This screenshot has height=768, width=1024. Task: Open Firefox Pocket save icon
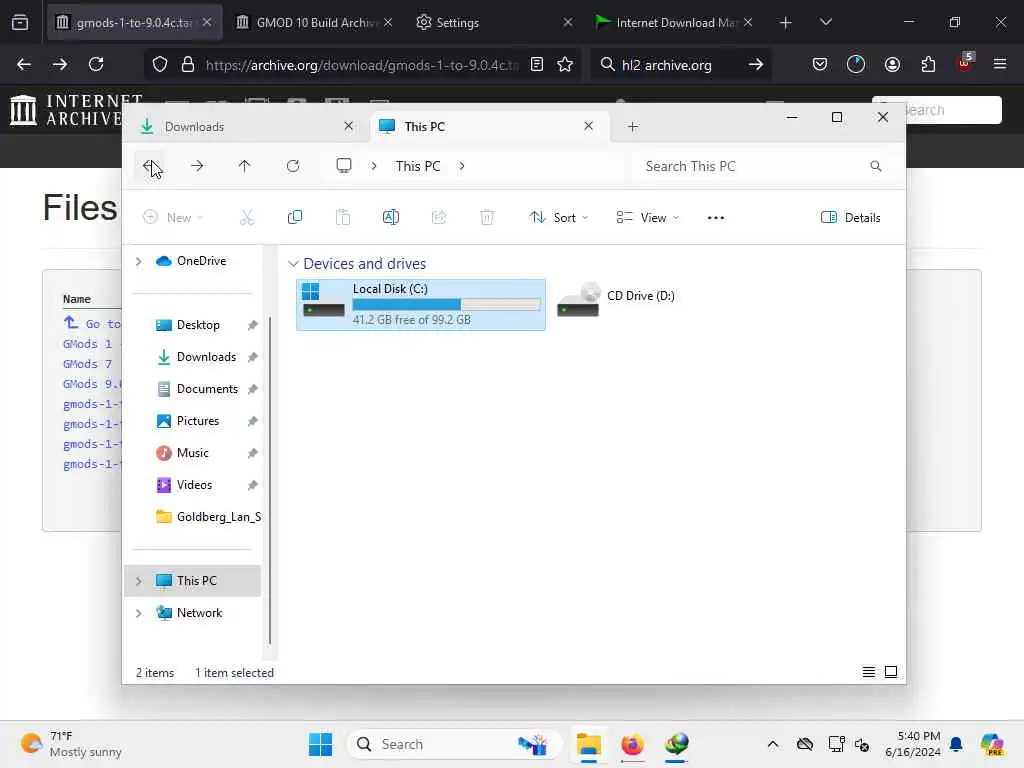(x=820, y=64)
